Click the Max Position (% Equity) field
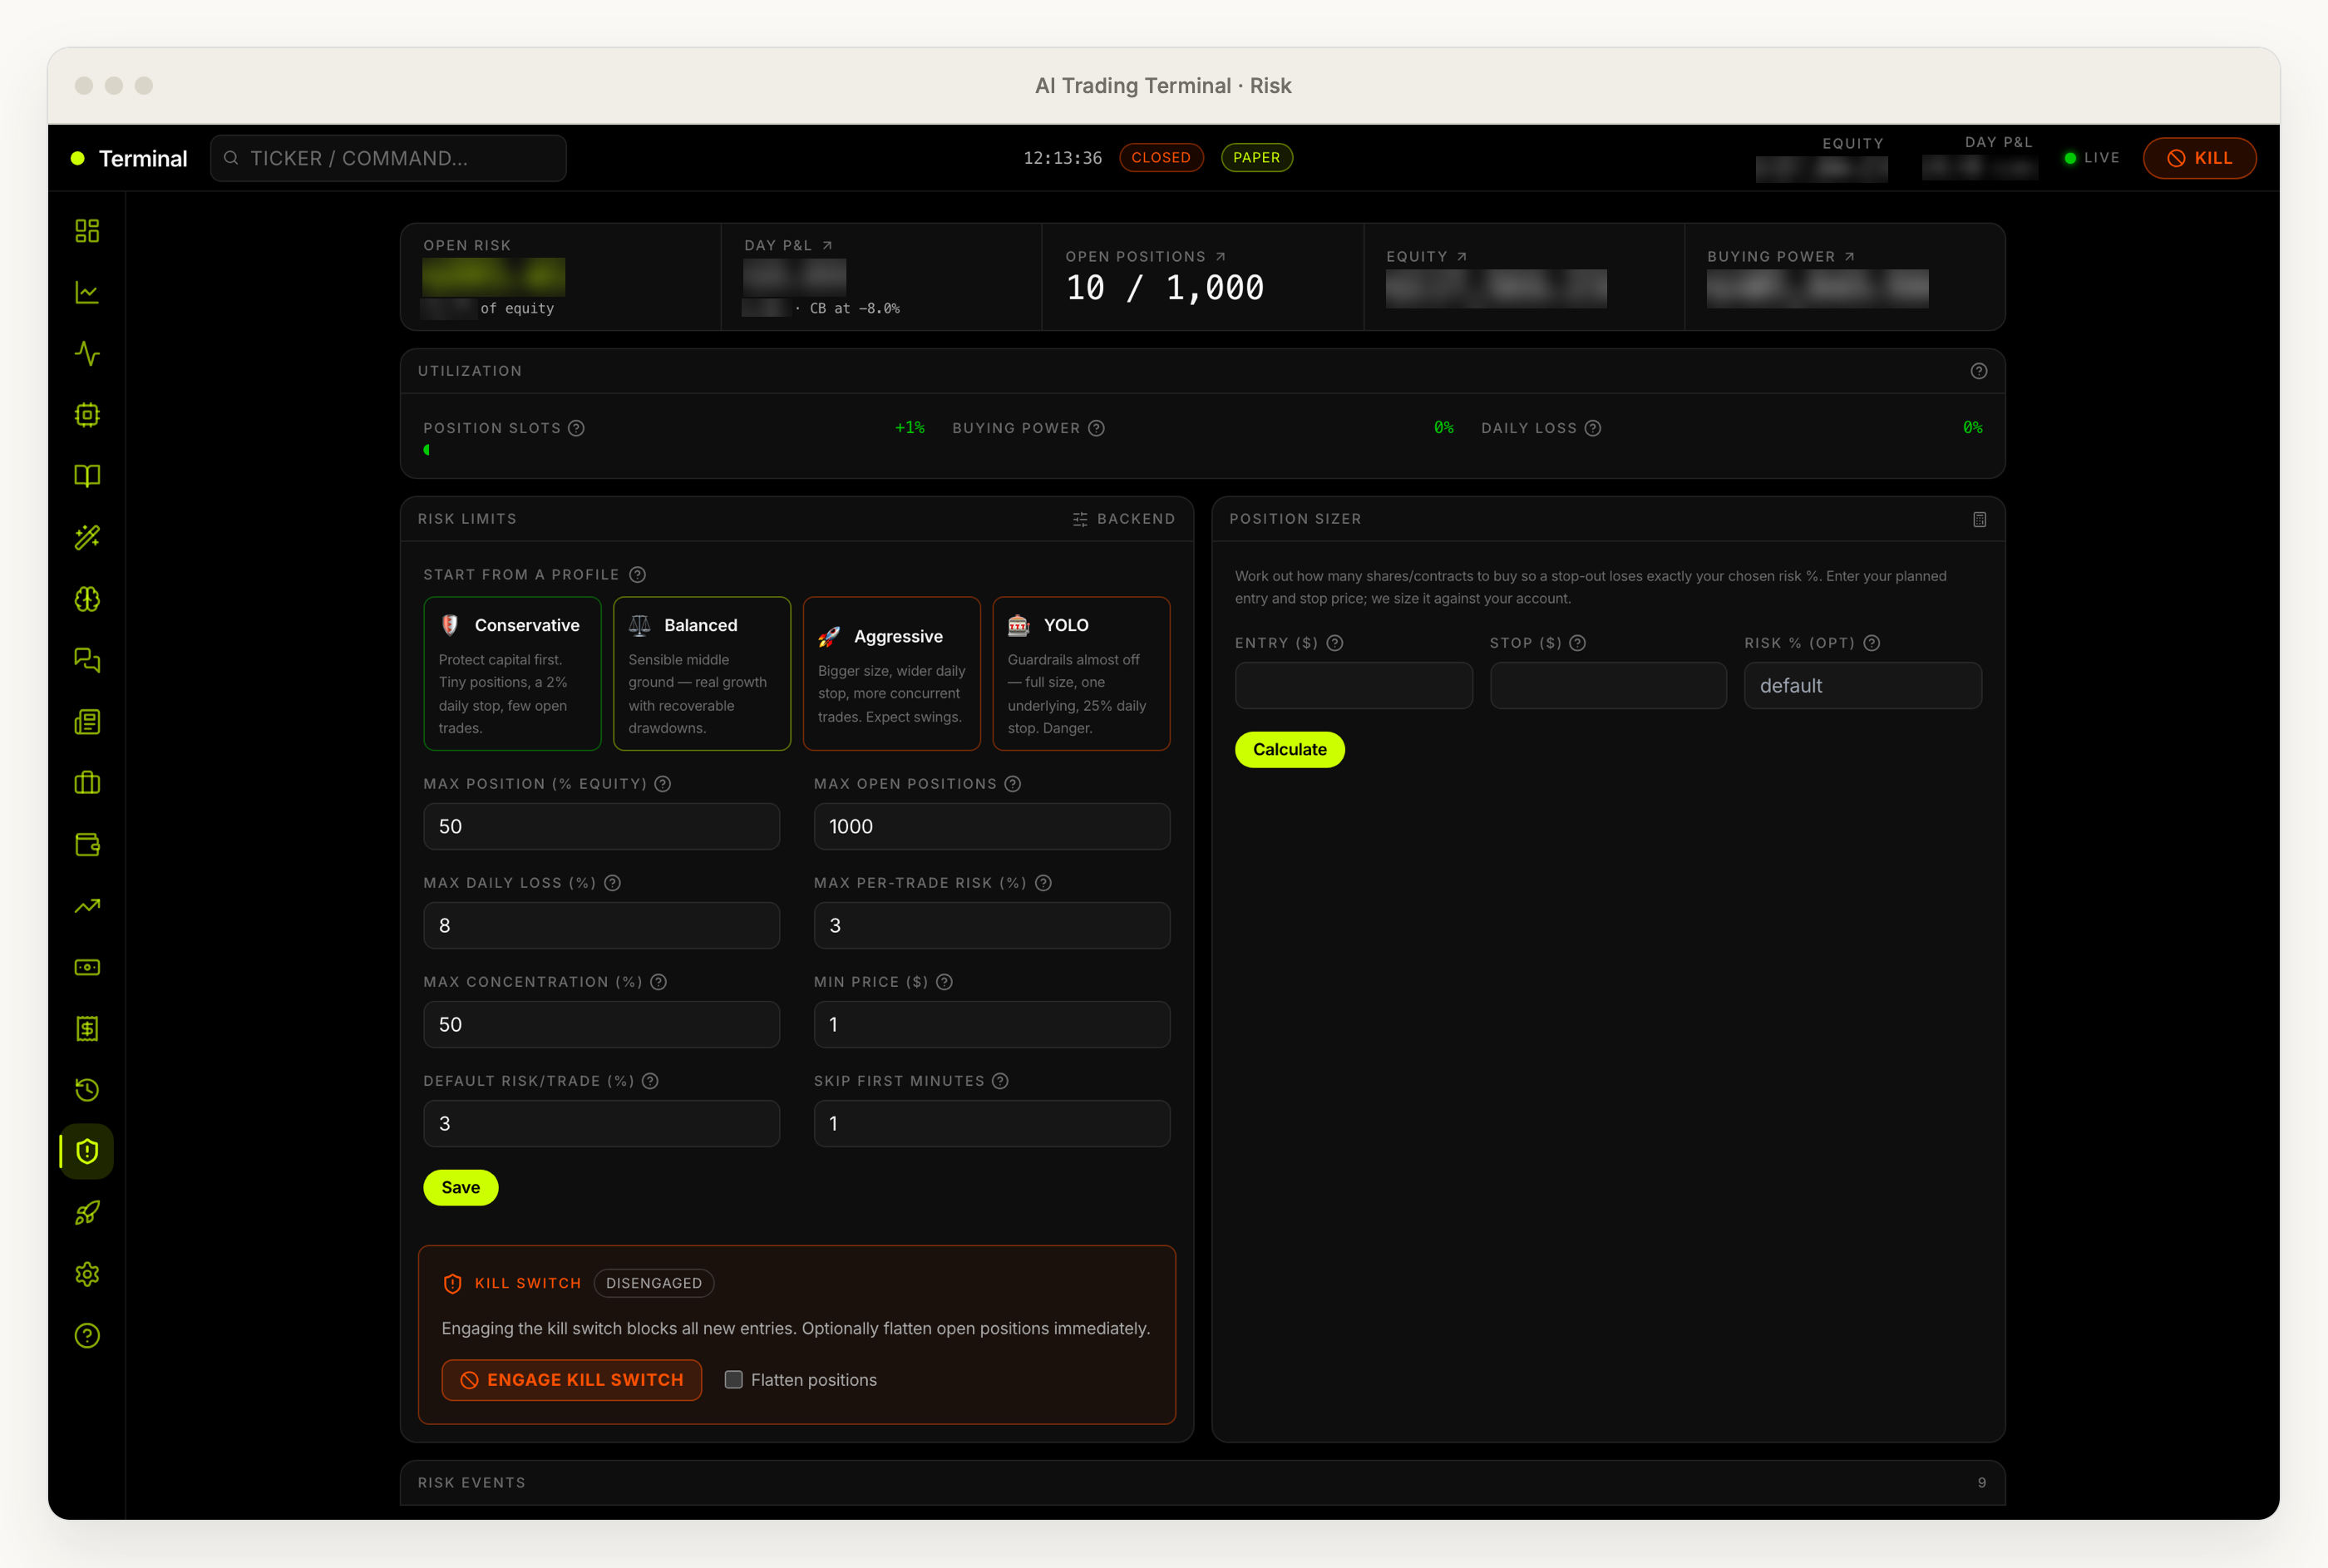2328x1568 pixels. pos(601,827)
